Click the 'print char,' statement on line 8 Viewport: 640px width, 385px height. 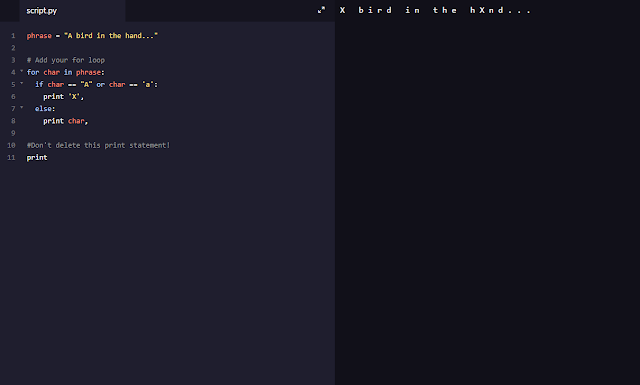(66, 121)
